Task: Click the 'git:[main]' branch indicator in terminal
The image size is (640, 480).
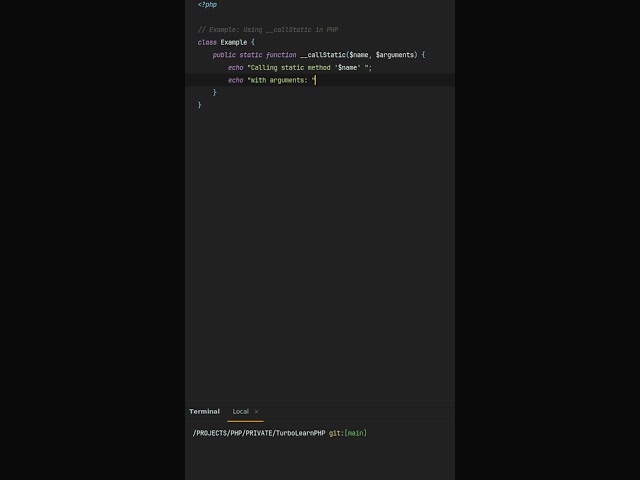Action: pyautogui.click(x=348, y=433)
